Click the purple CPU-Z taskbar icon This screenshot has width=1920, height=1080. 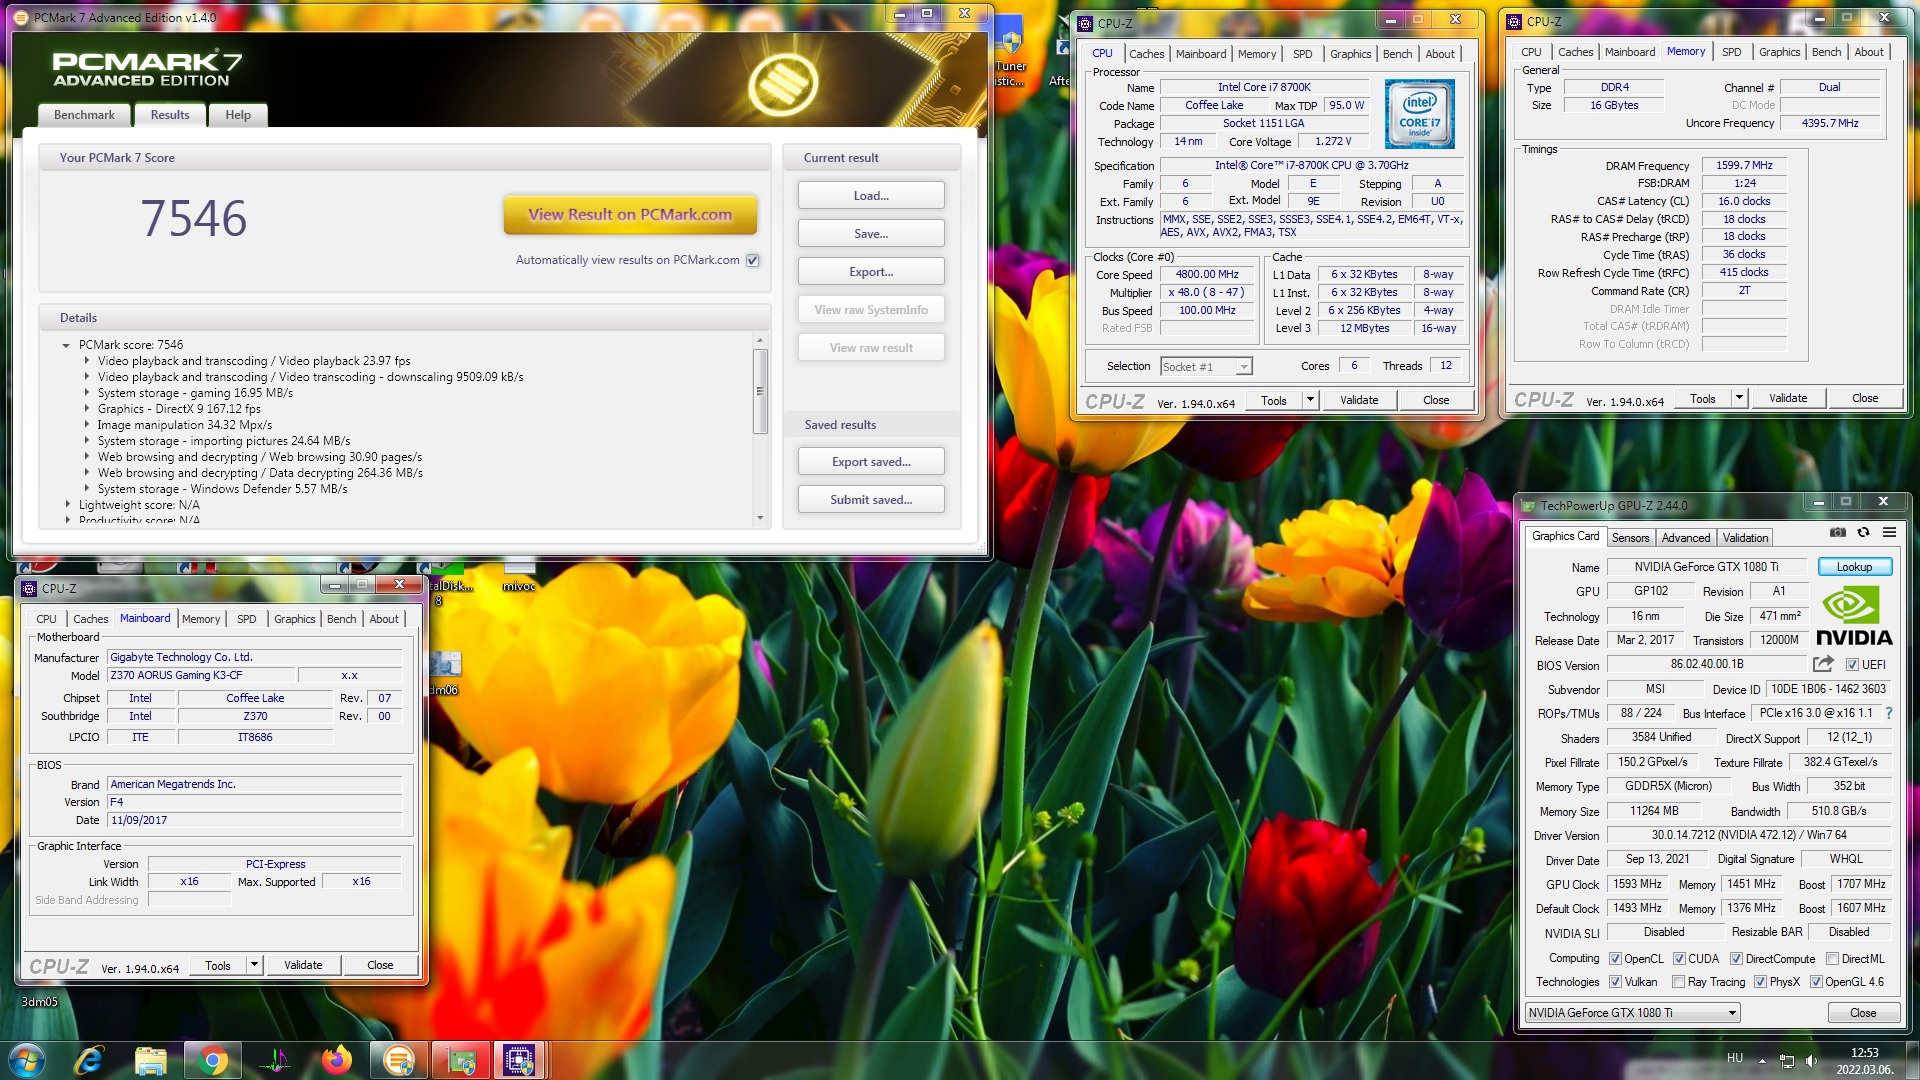point(519,1059)
